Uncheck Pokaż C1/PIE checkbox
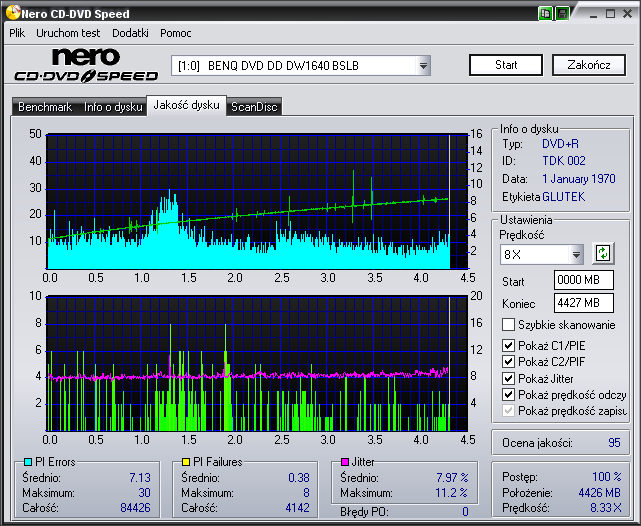This screenshot has height=526, width=641. pos(508,345)
